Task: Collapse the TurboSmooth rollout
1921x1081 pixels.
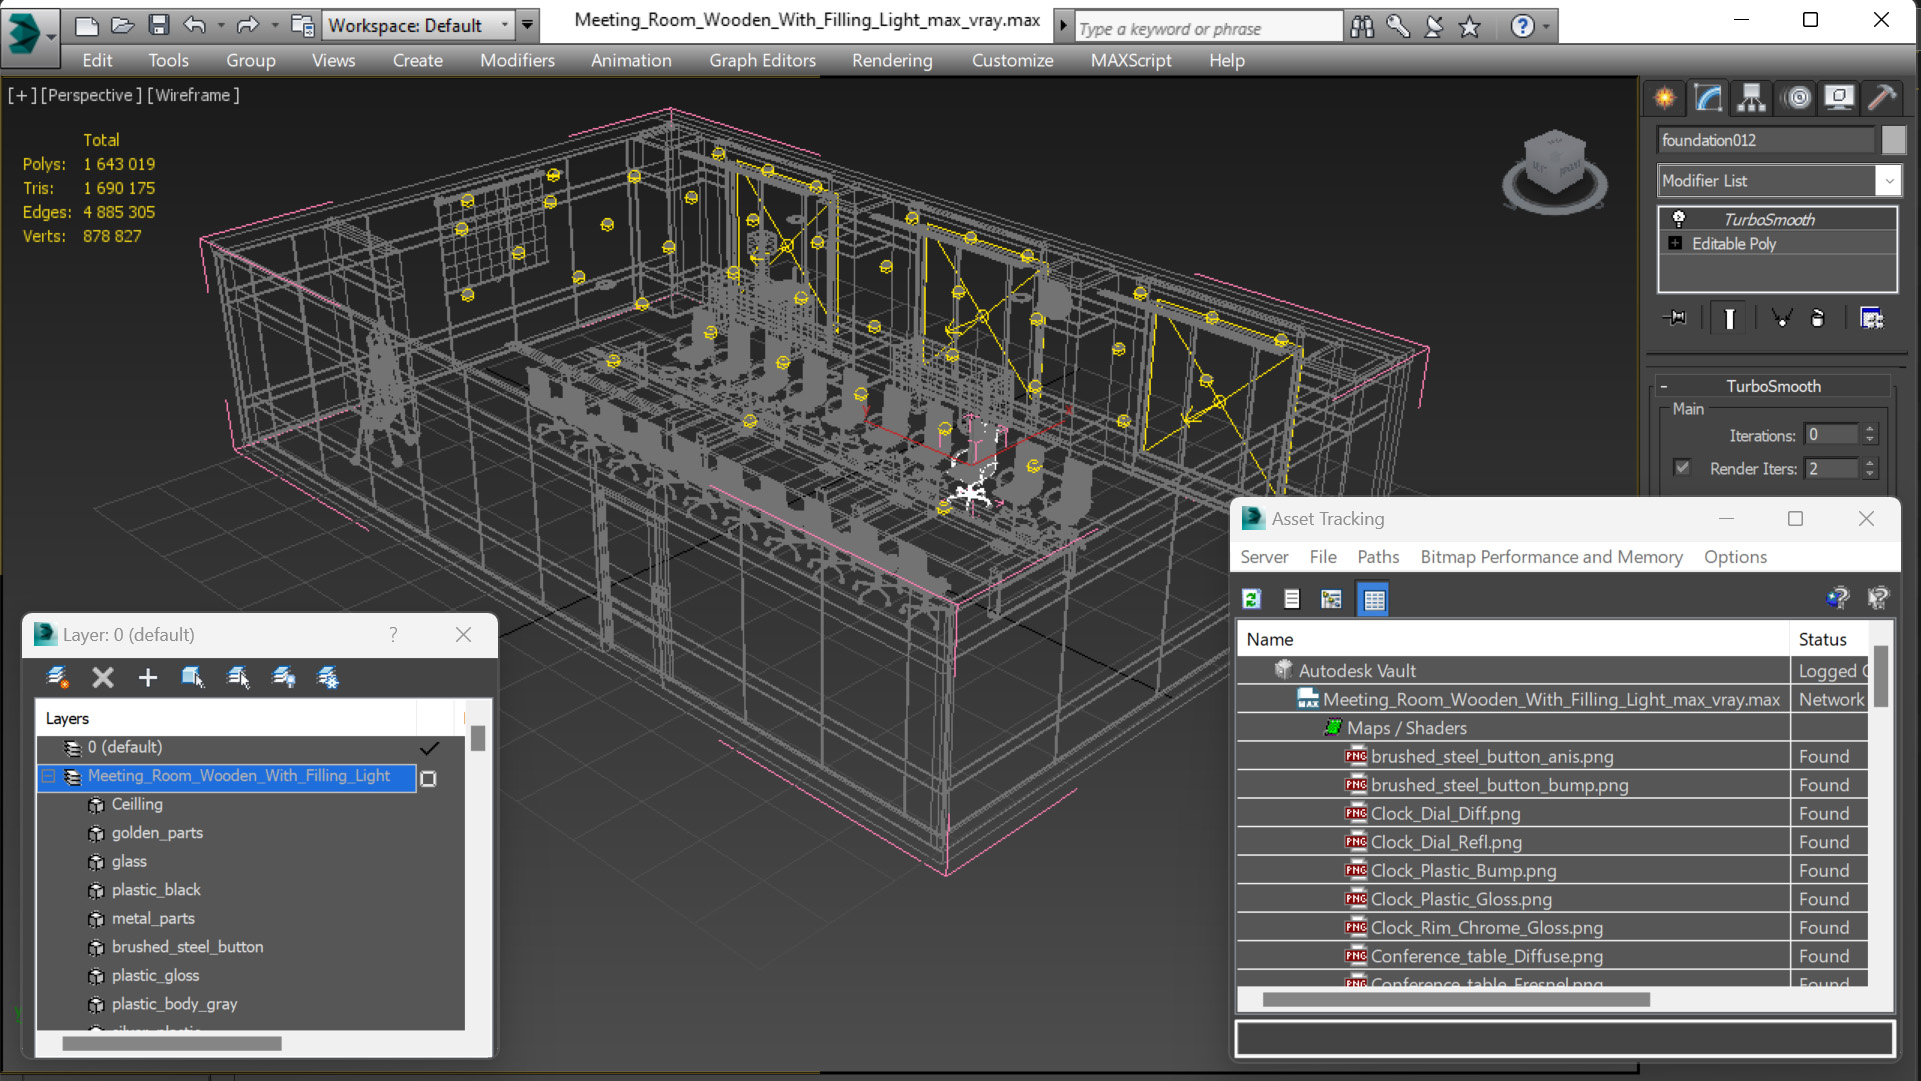Action: 1663,386
